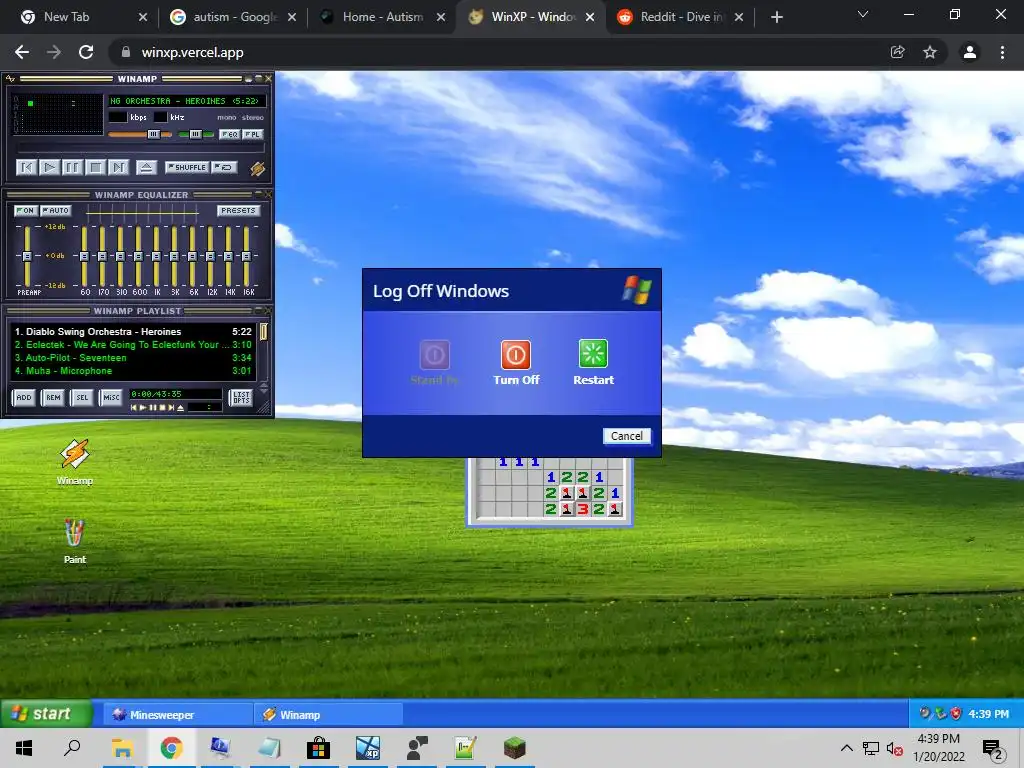Click the Winamp eject/open file button

[146, 168]
